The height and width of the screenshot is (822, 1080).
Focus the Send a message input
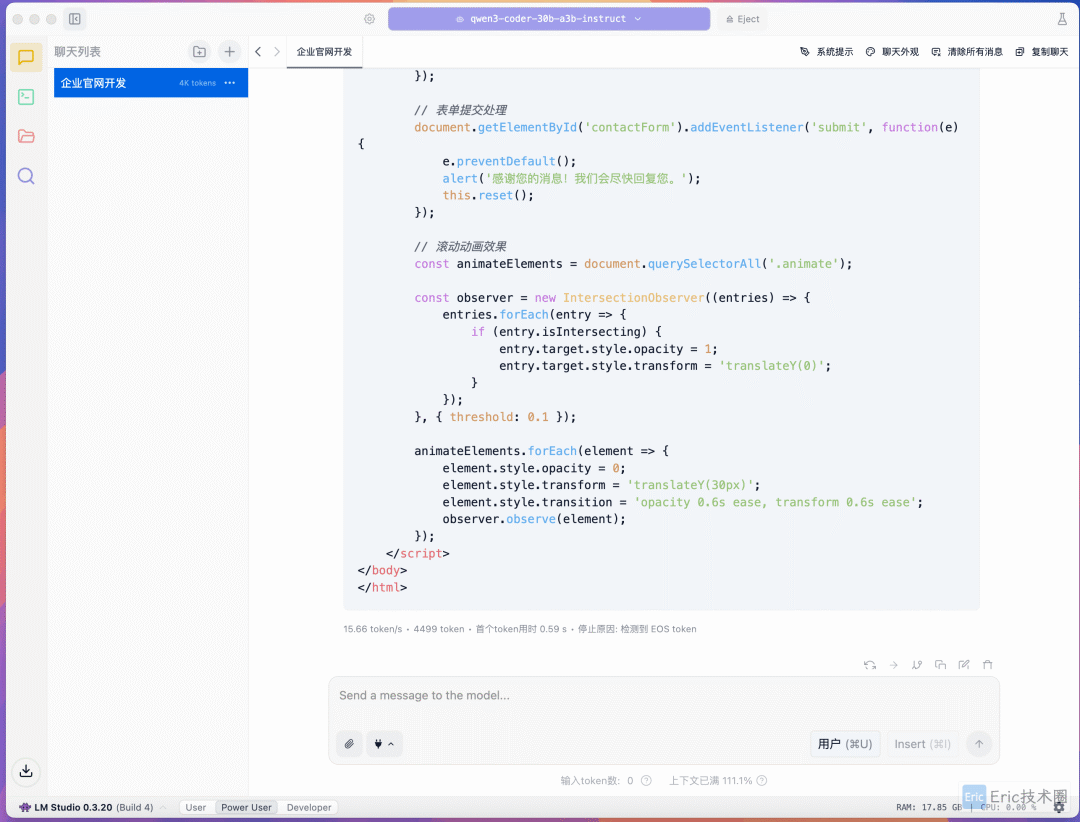[x=663, y=696]
